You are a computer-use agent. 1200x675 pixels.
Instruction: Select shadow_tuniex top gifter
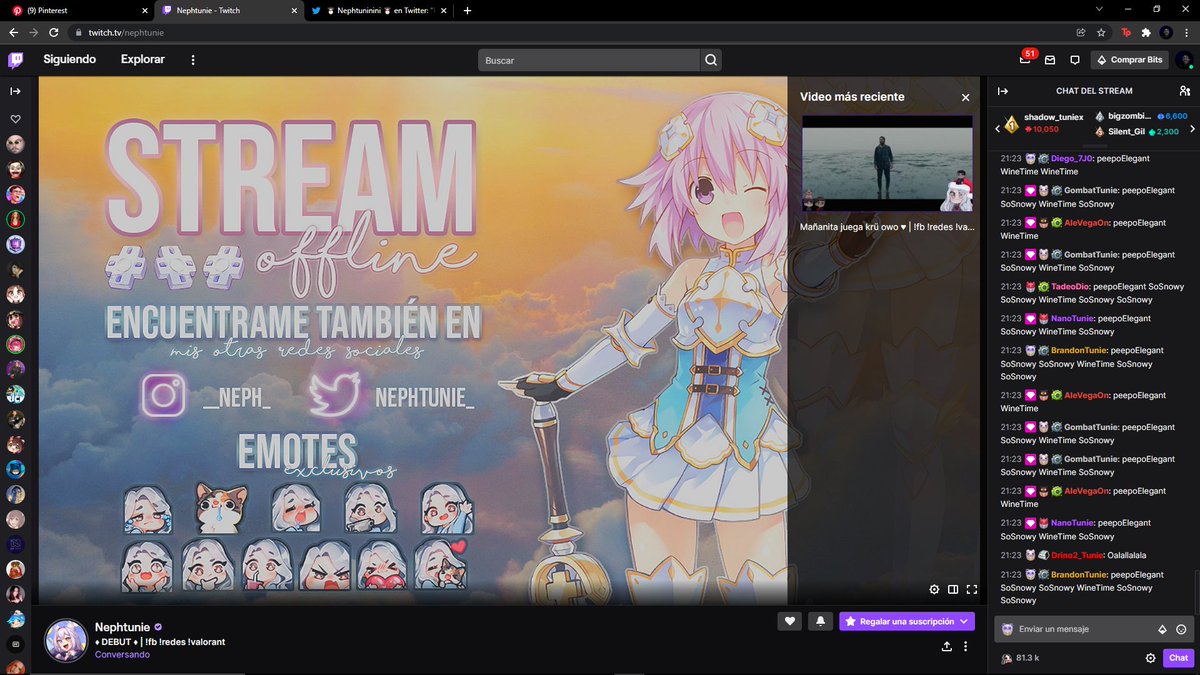[x=1045, y=123]
